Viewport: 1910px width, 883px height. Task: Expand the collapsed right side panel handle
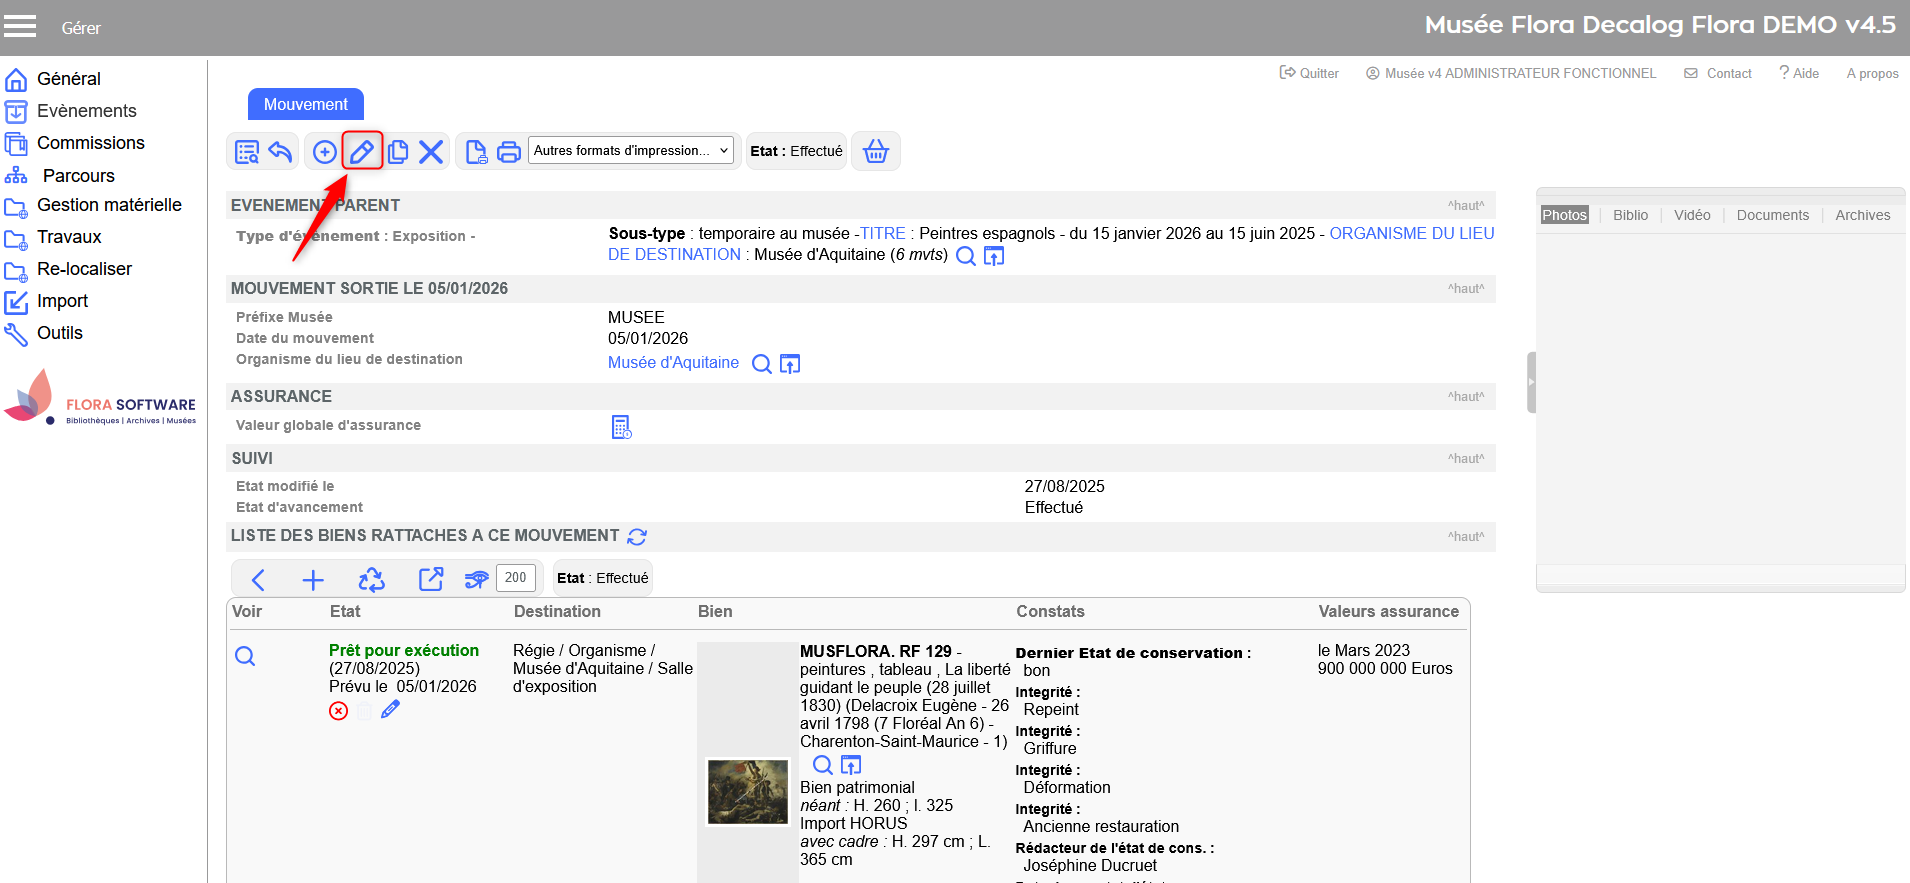[x=1530, y=382]
